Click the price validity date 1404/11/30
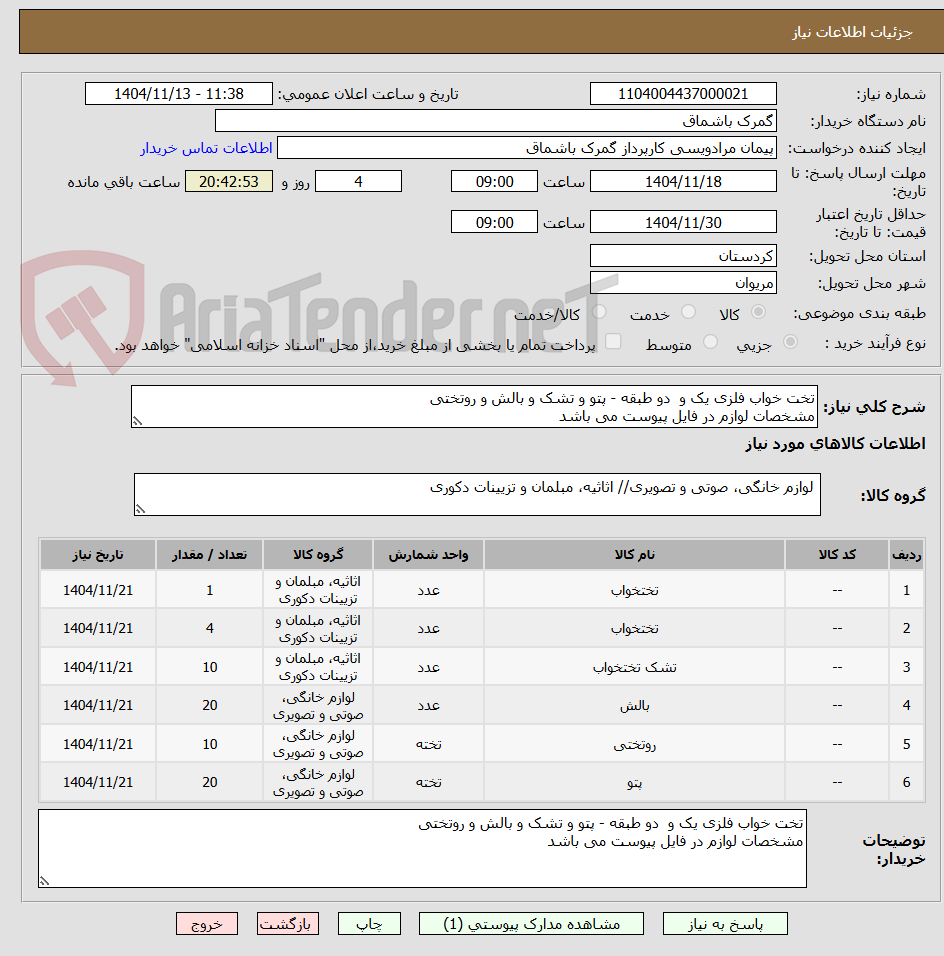This screenshot has width=944, height=956. tap(683, 222)
